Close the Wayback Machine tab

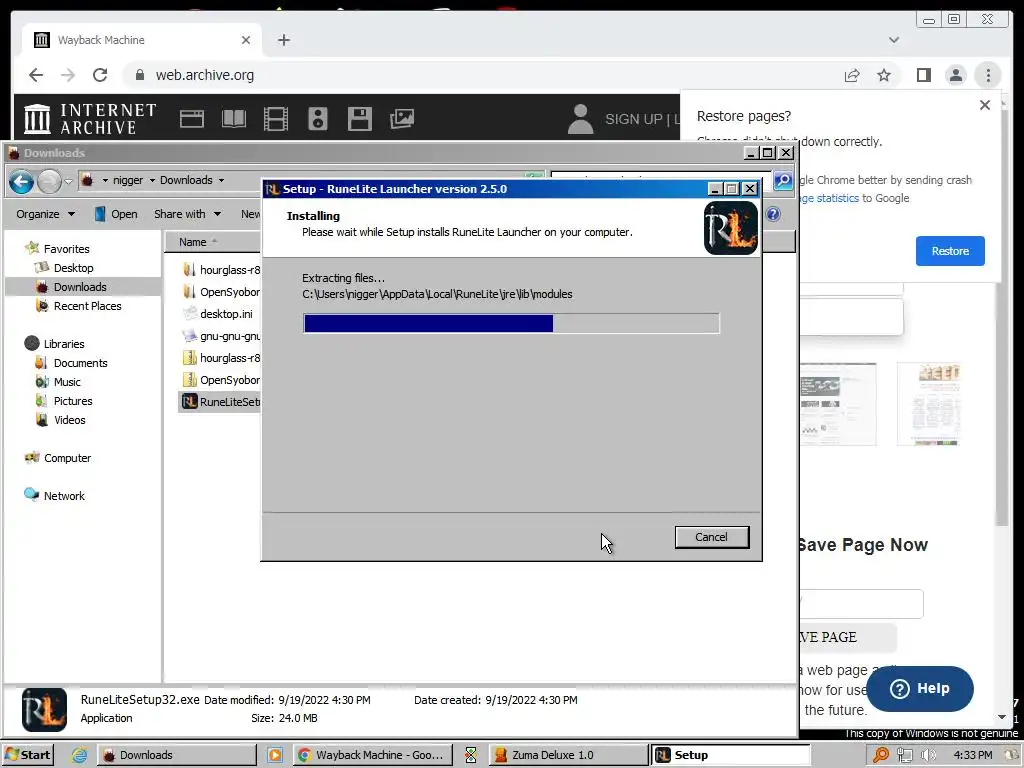pyautogui.click(x=246, y=40)
